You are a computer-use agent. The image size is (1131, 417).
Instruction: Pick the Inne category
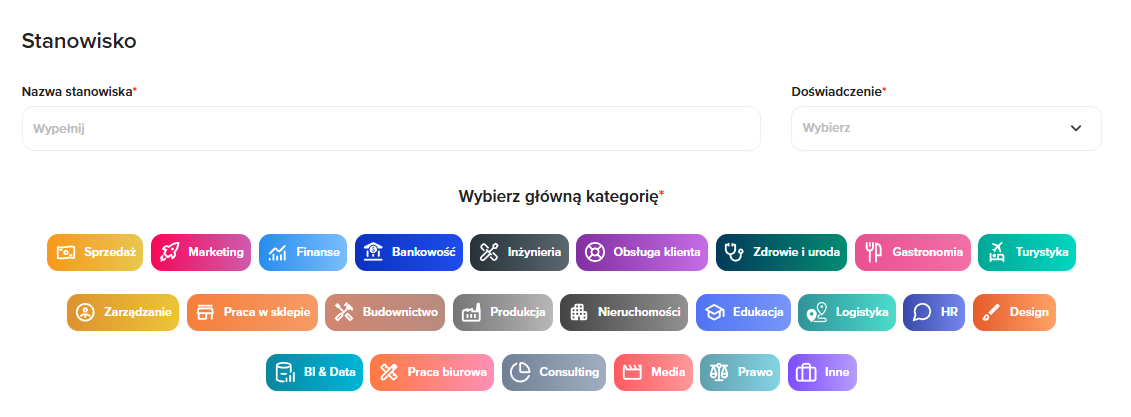click(822, 373)
